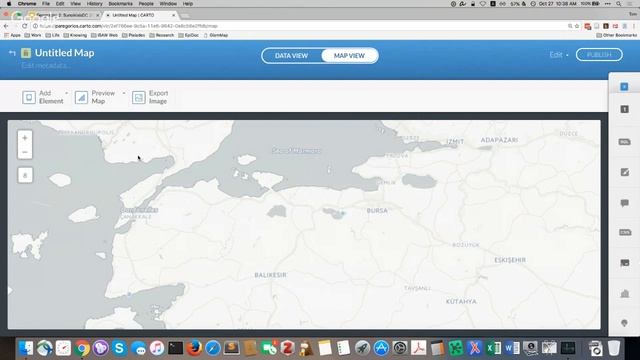Open the Pleiades bookmark folder
This screenshot has height=360, width=640.
[133, 35]
